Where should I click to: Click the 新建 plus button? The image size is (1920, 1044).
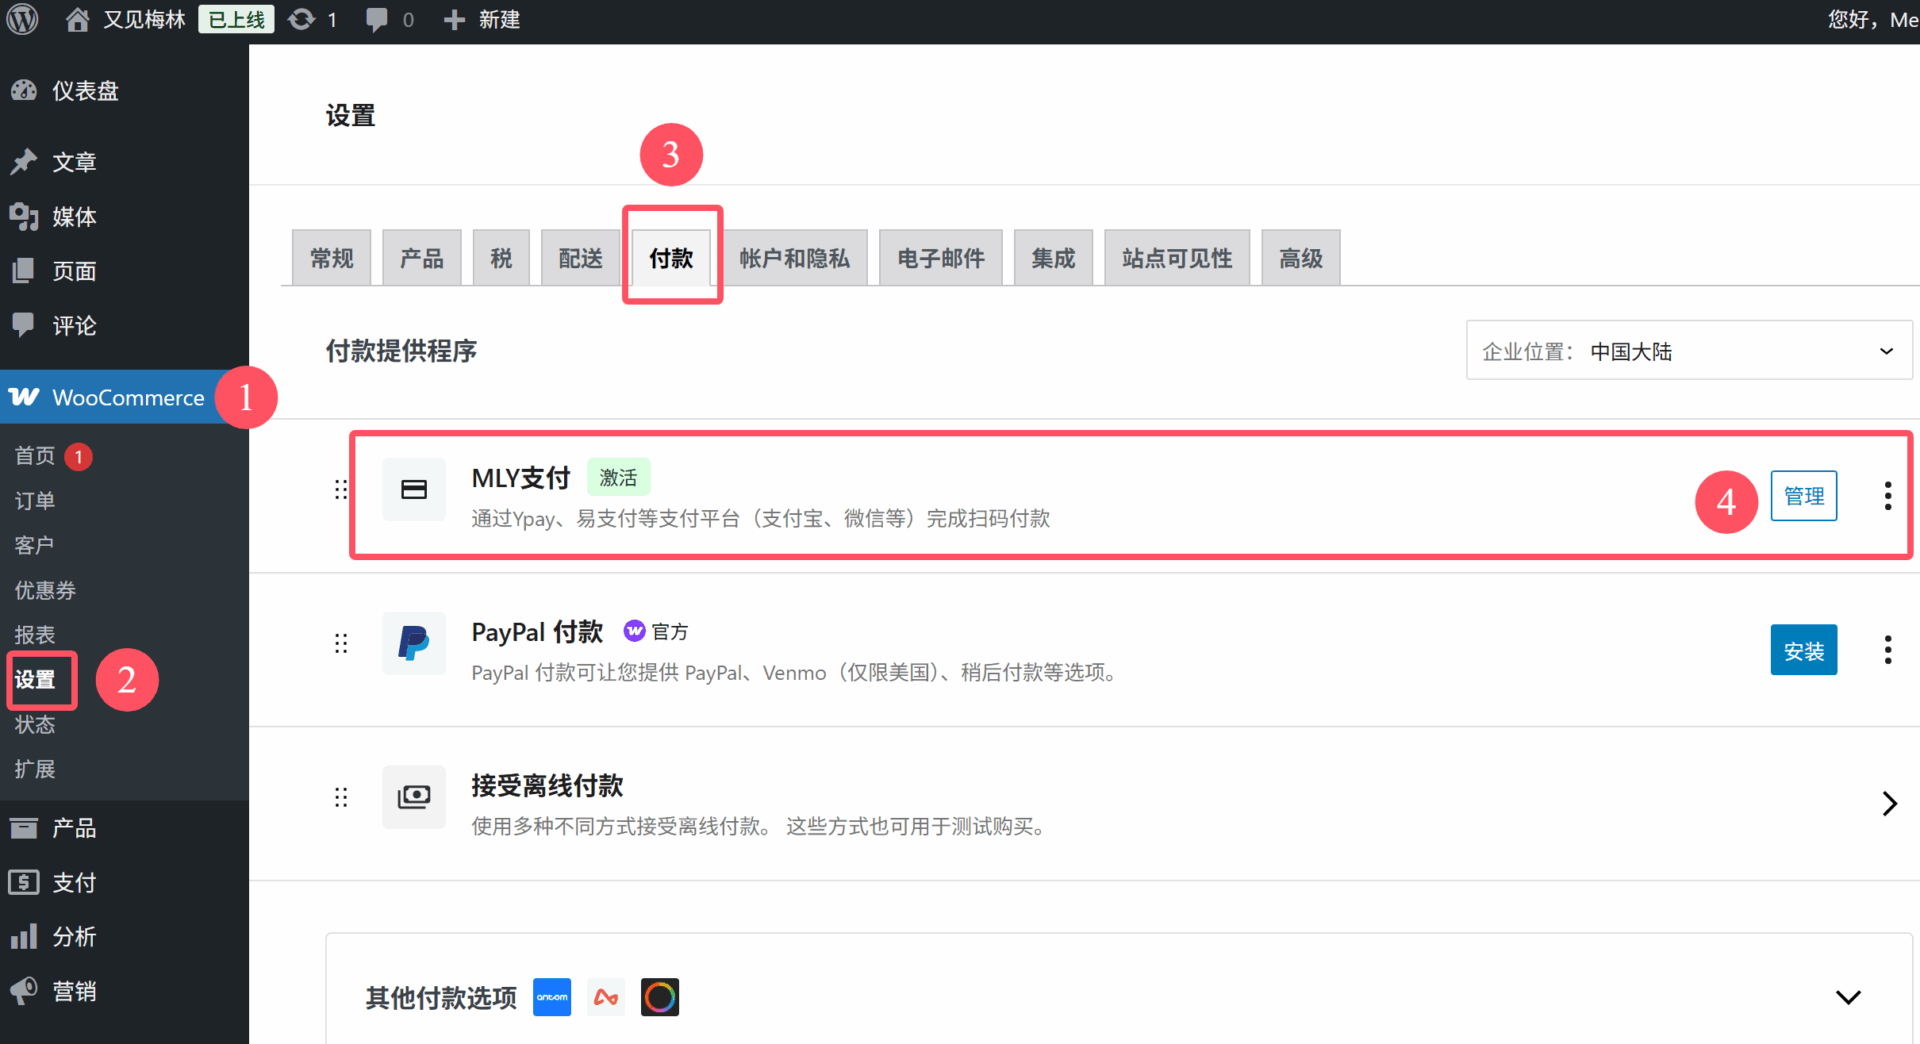(x=481, y=19)
